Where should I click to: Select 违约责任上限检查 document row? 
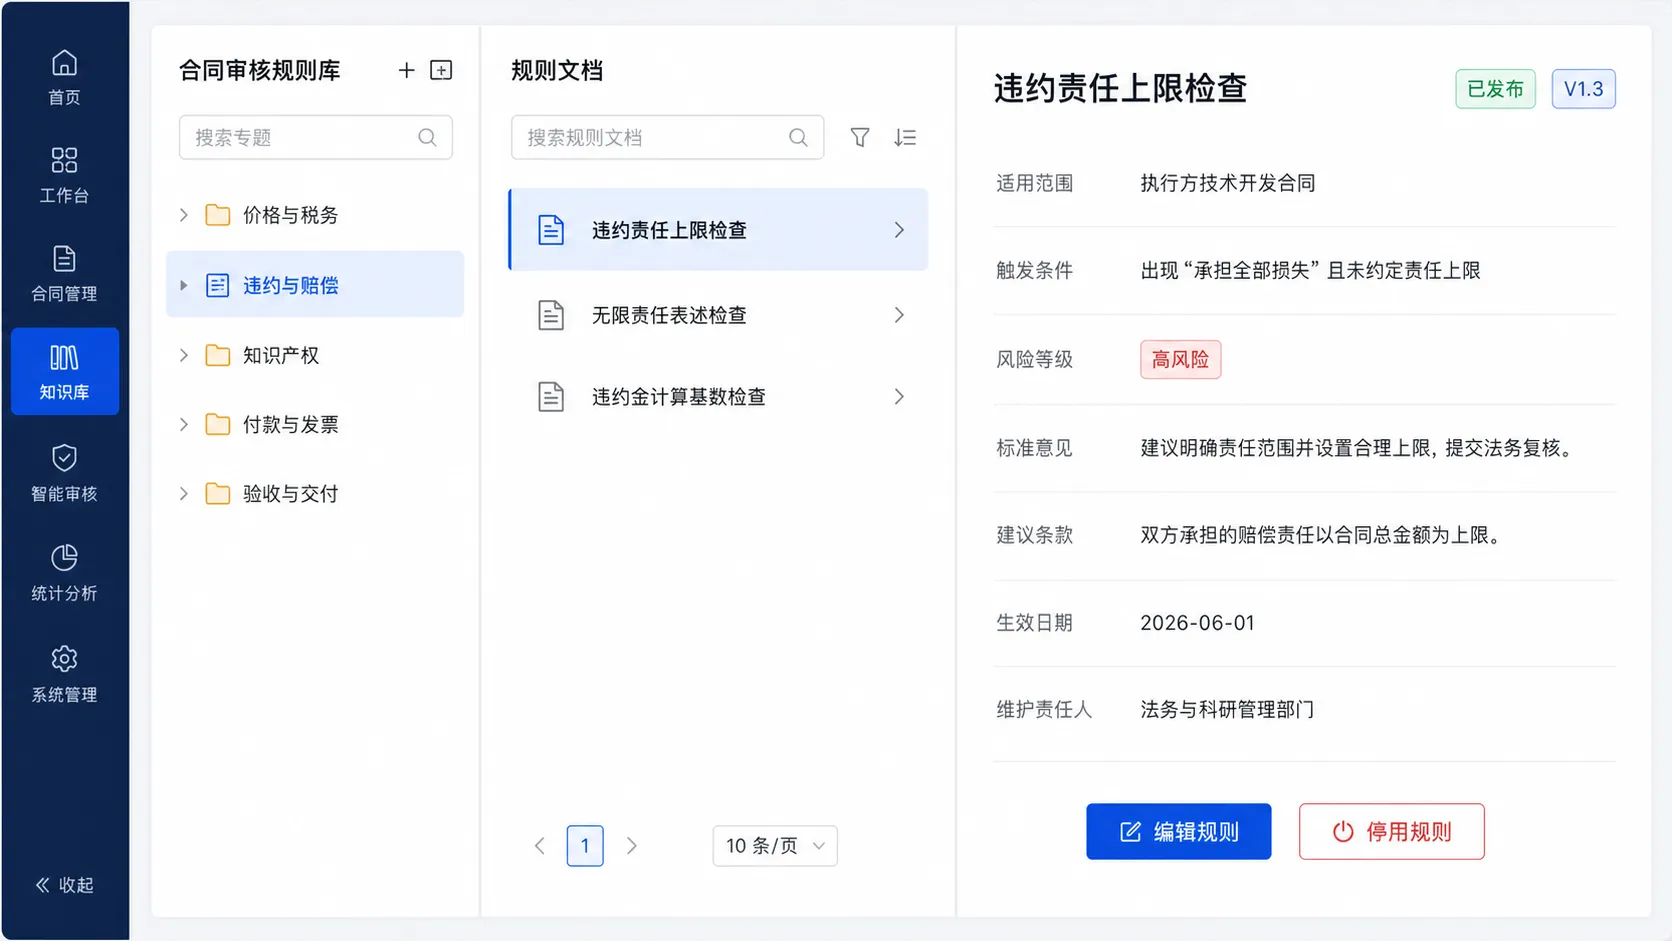[x=718, y=230]
